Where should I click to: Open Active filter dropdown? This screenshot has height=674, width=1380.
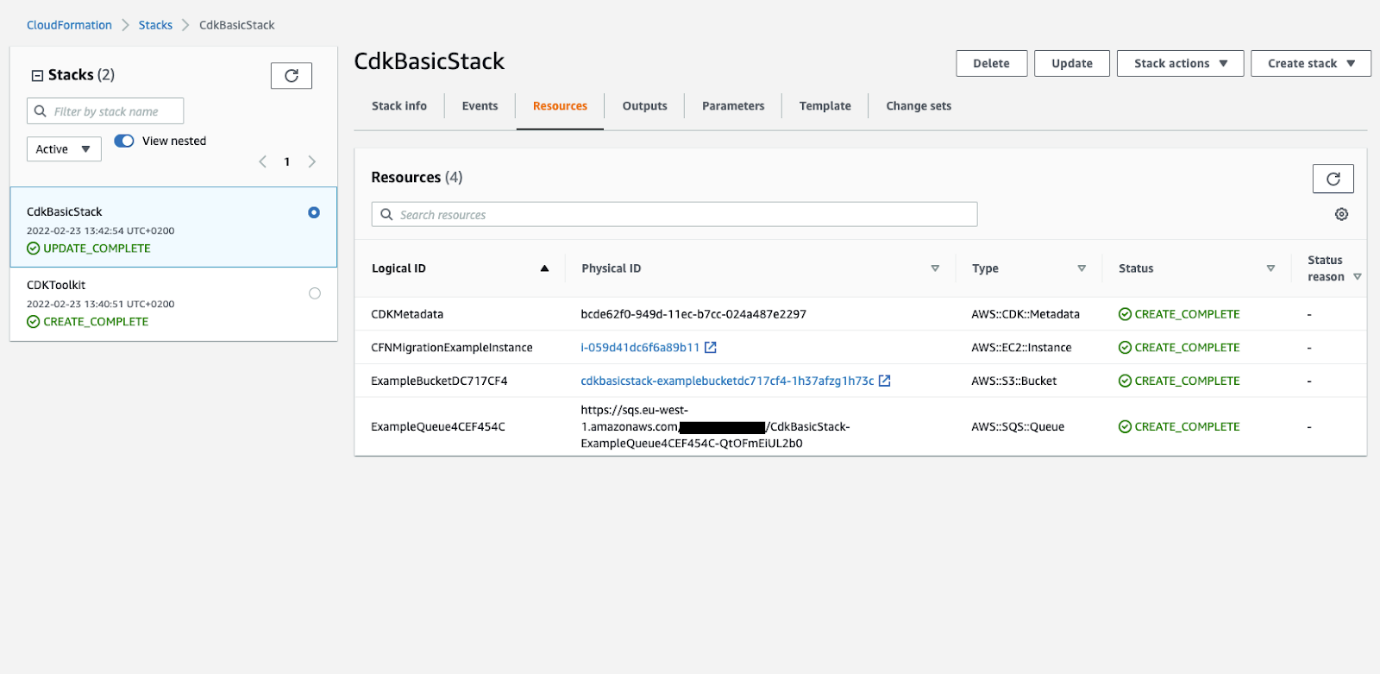point(64,149)
